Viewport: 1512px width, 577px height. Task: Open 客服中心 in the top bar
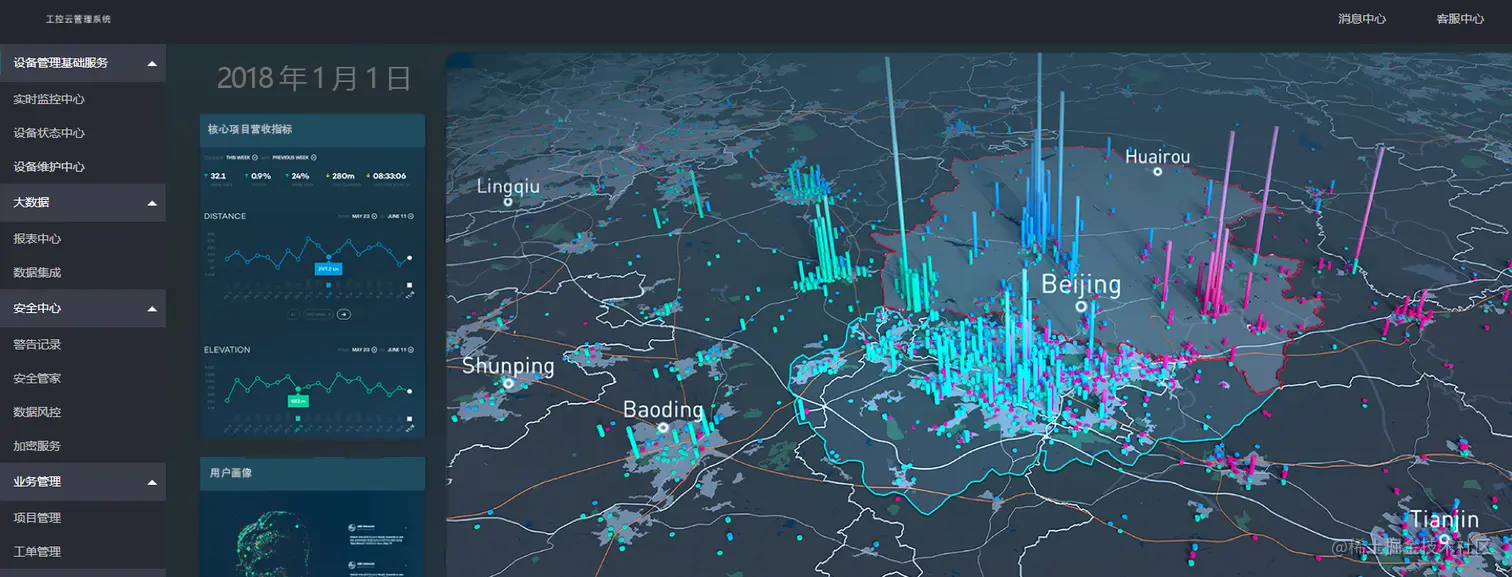(x=1460, y=19)
